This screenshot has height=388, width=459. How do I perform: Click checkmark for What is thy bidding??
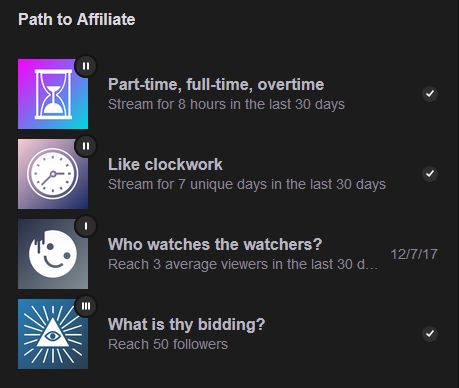[430, 334]
